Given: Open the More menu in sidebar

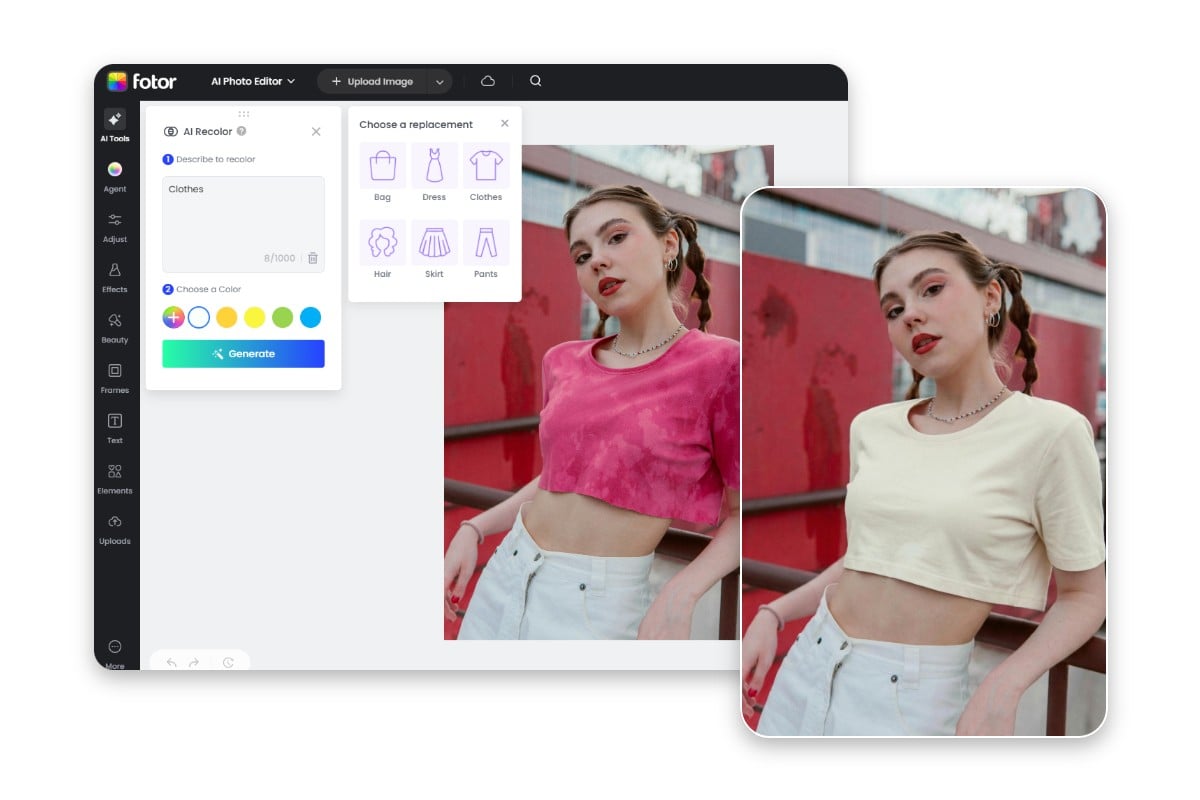Looking at the screenshot, I should tap(115, 652).
